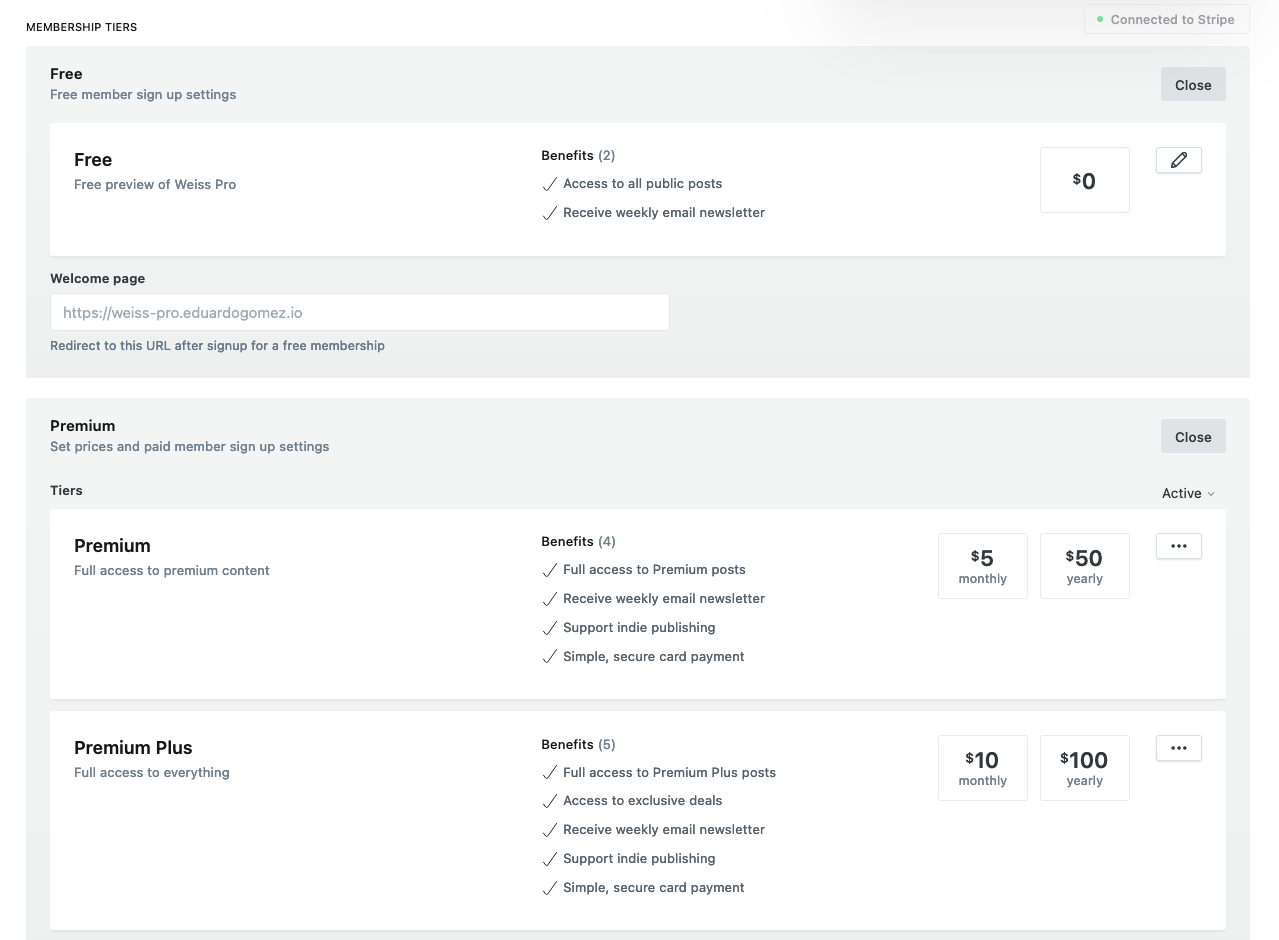This screenshot has height=940, width=1279.
Task: Close the Premium membership section
Action: tap(1193, 437)
